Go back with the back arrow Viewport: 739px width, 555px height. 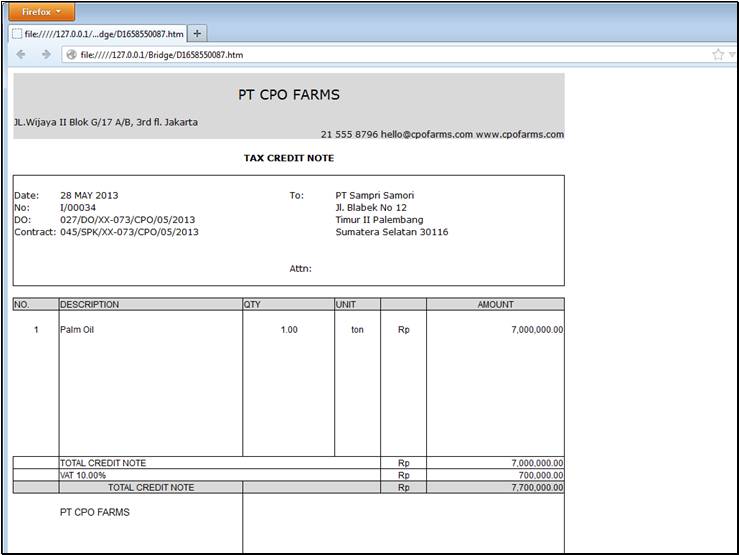[x=21, y=55]
